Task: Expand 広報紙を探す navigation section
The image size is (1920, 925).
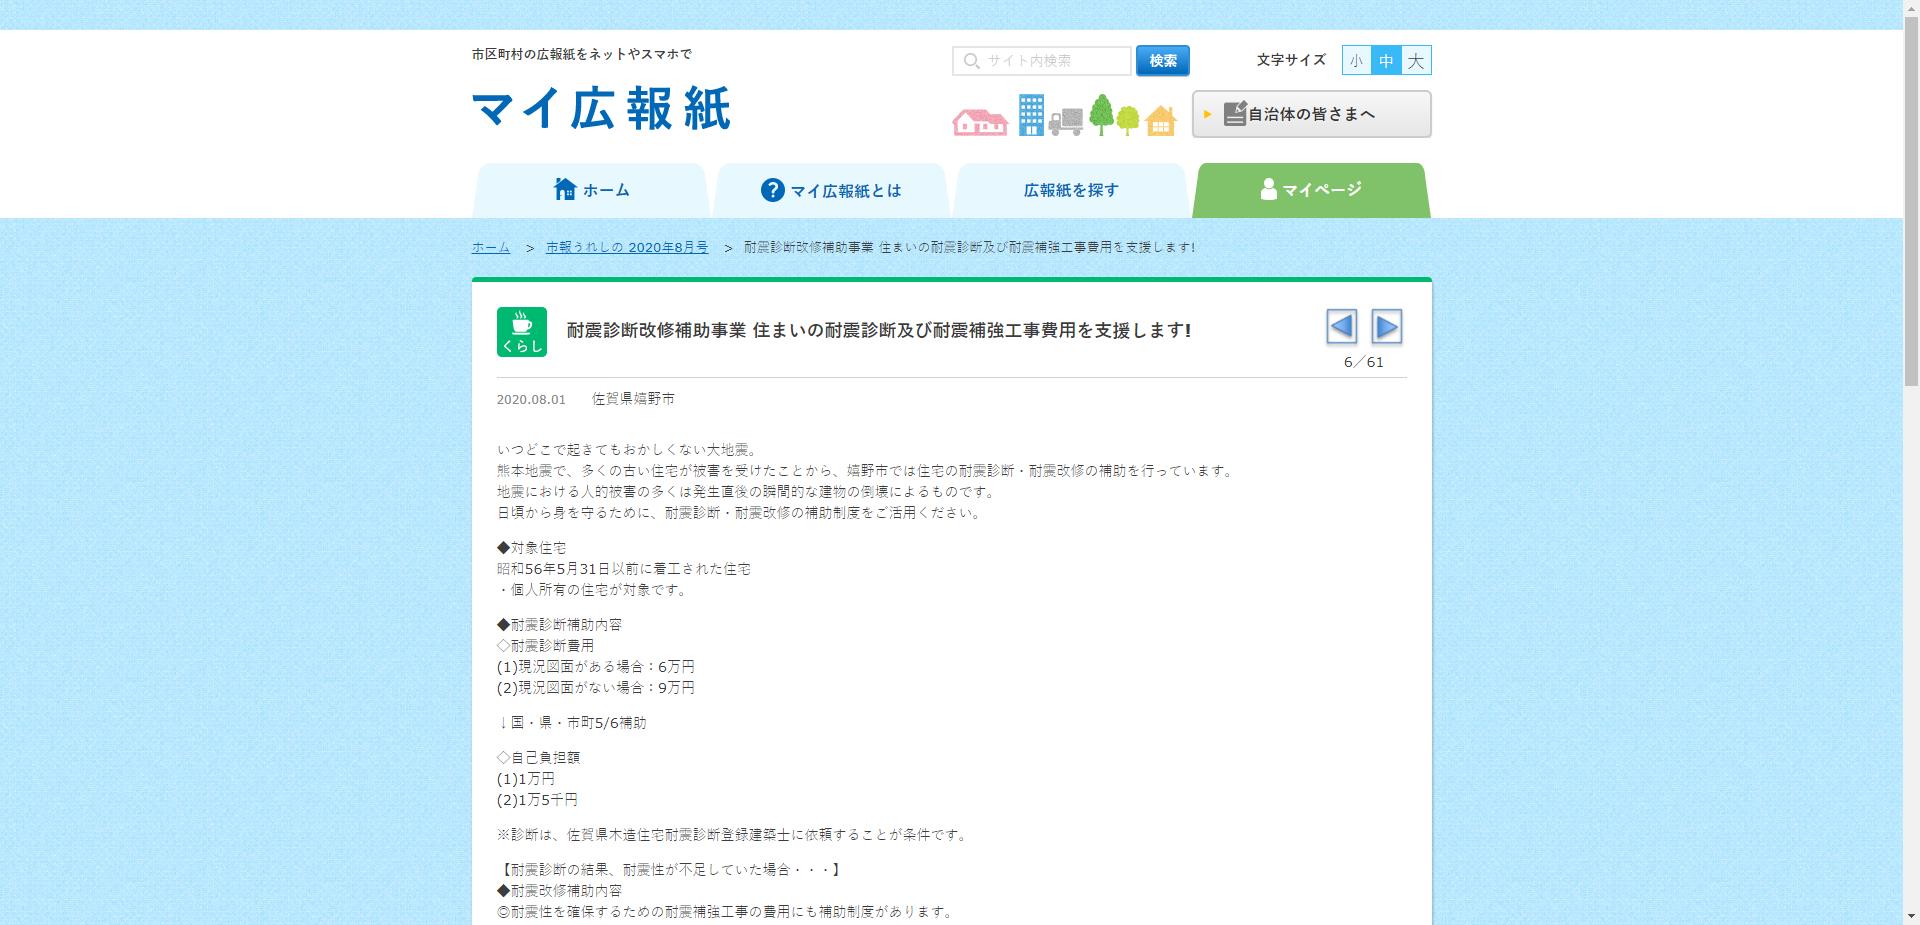Action: point(1069,189)
